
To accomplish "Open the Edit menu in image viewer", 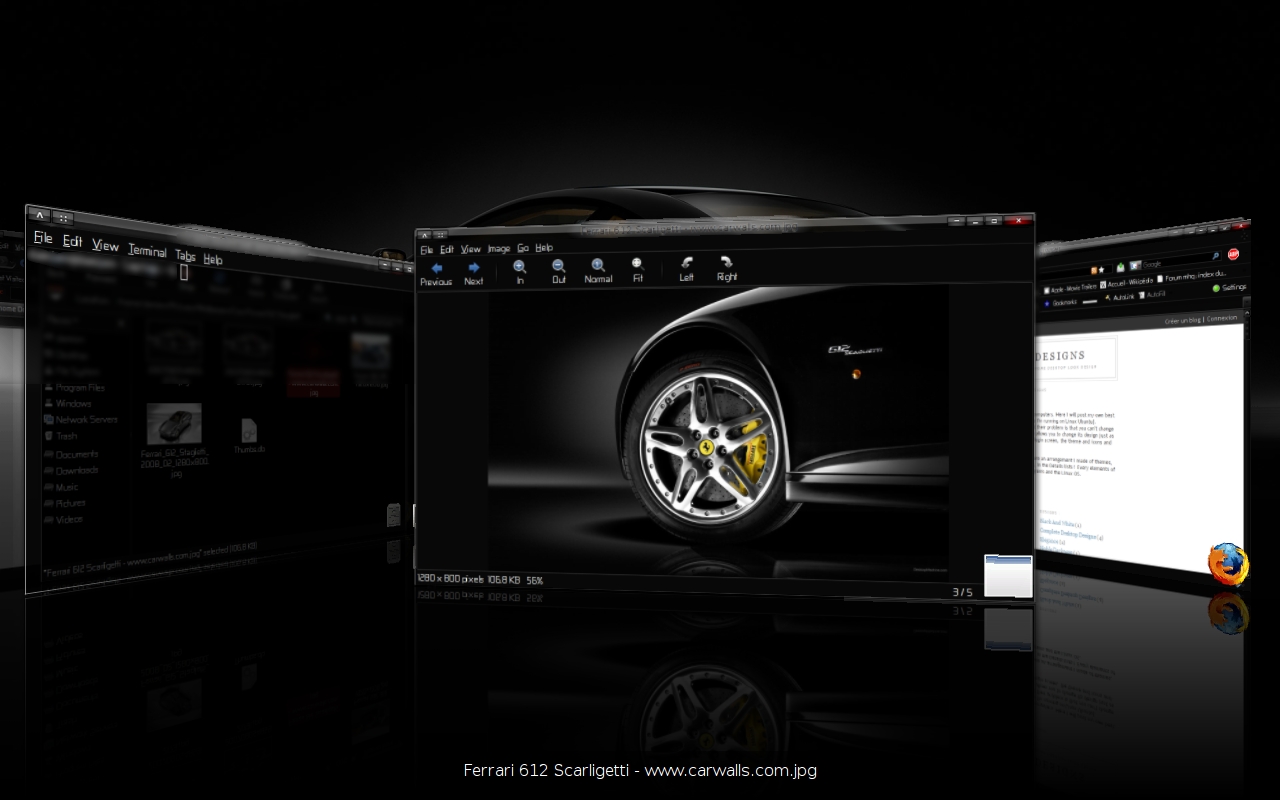I will (x=447, y=250).
